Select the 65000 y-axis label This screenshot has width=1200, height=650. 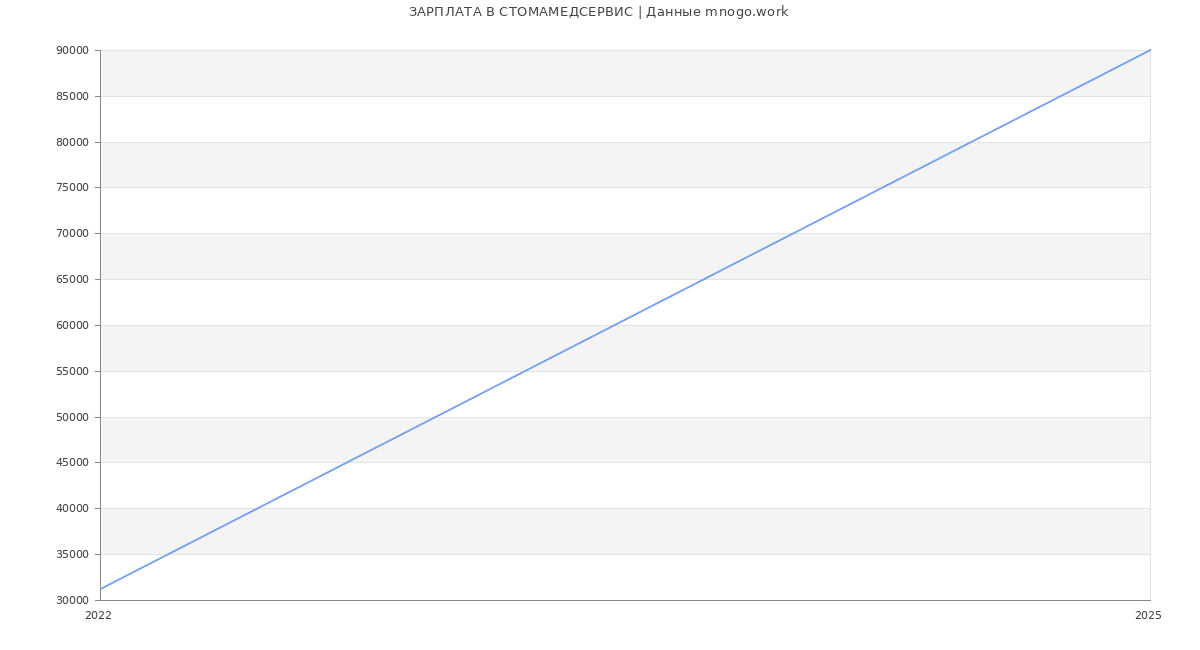[72, 280]
